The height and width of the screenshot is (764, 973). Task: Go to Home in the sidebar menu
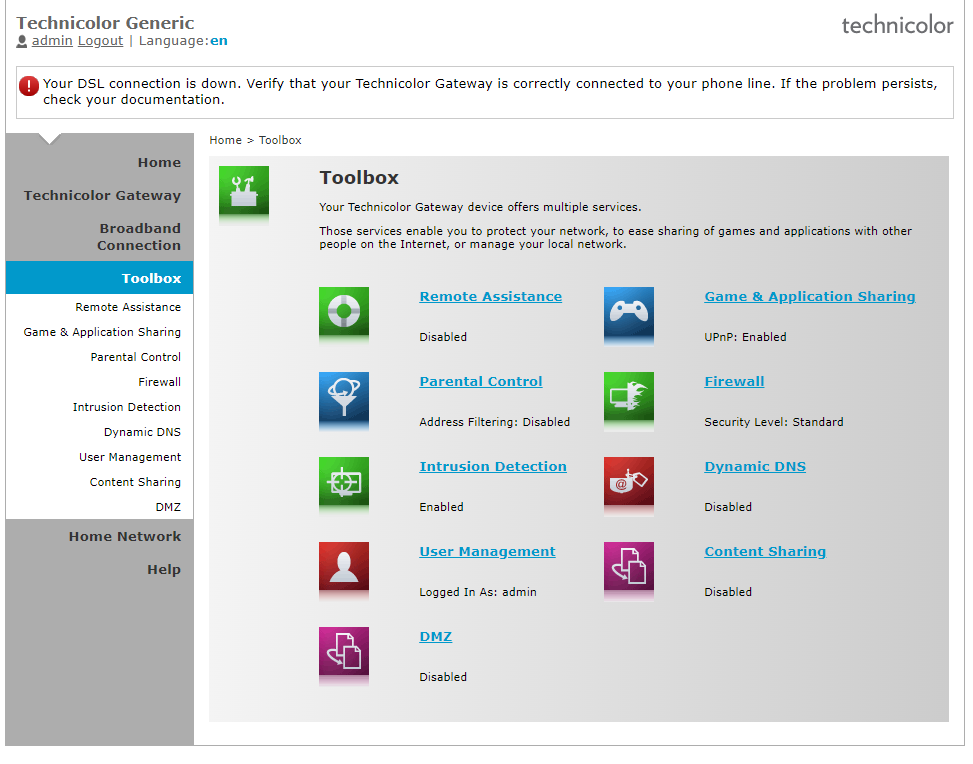point(159,163)
